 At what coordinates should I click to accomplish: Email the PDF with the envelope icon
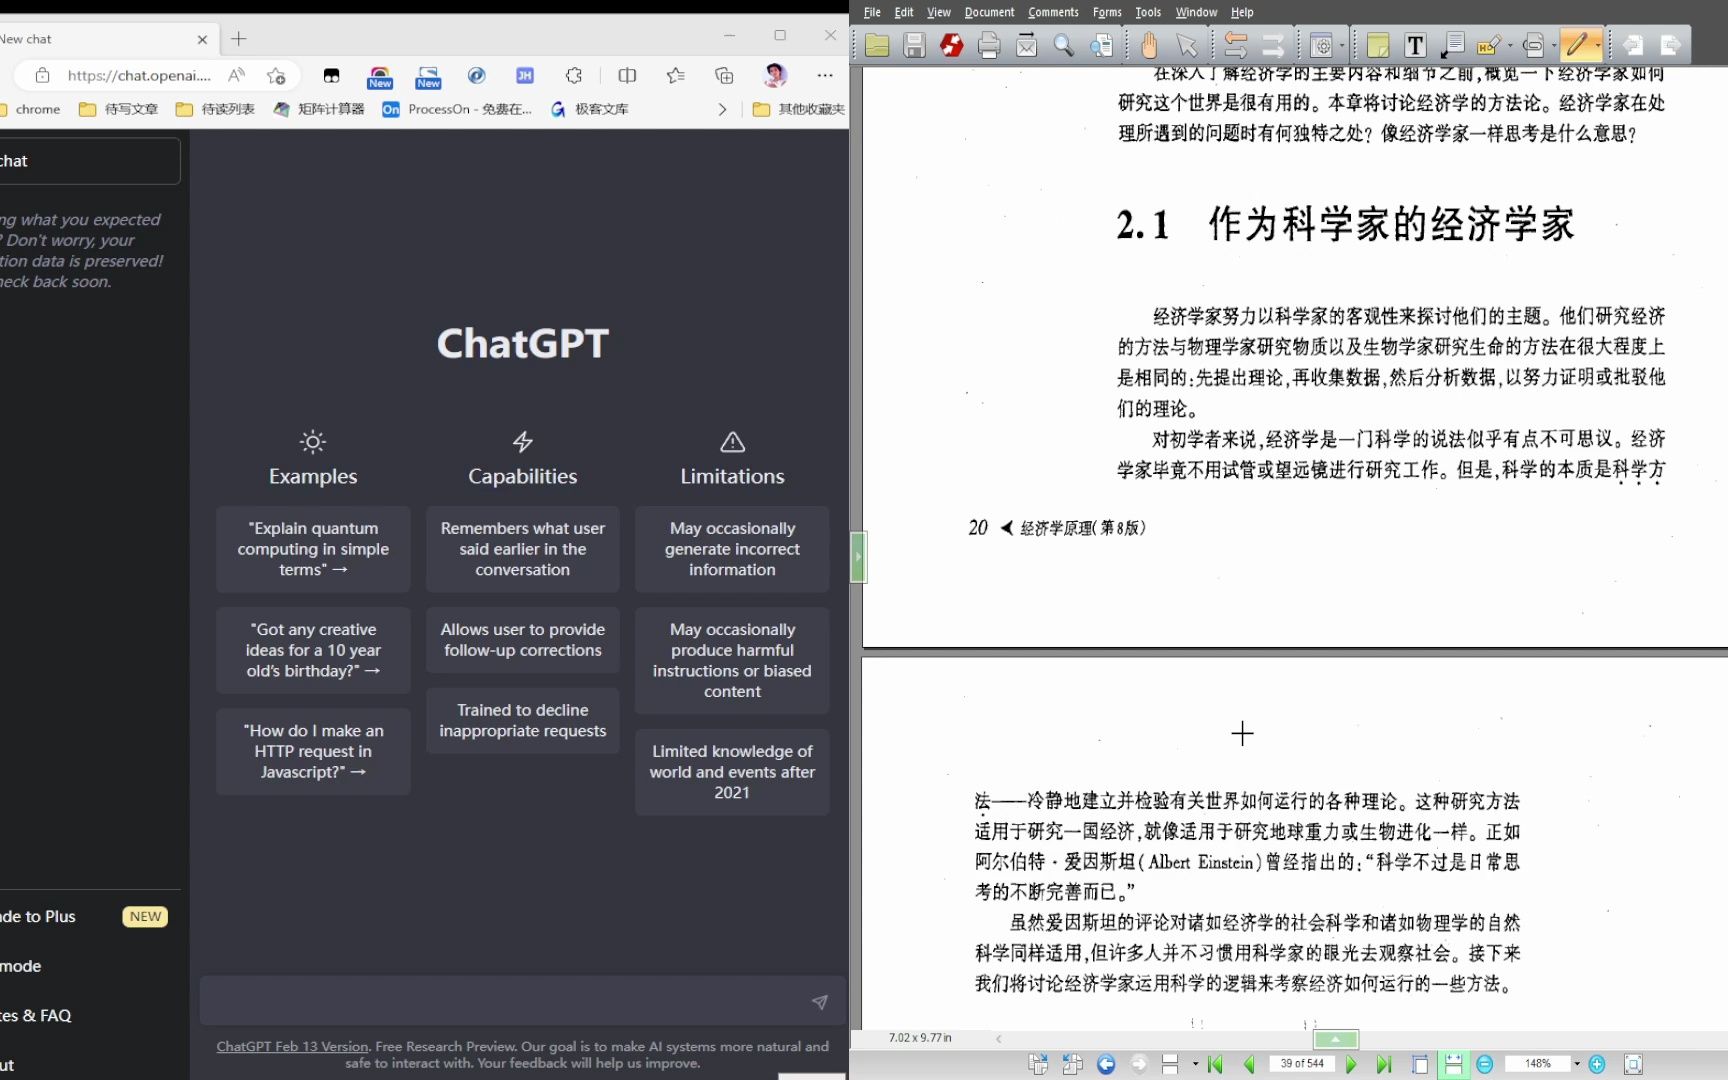(1026, 45)
